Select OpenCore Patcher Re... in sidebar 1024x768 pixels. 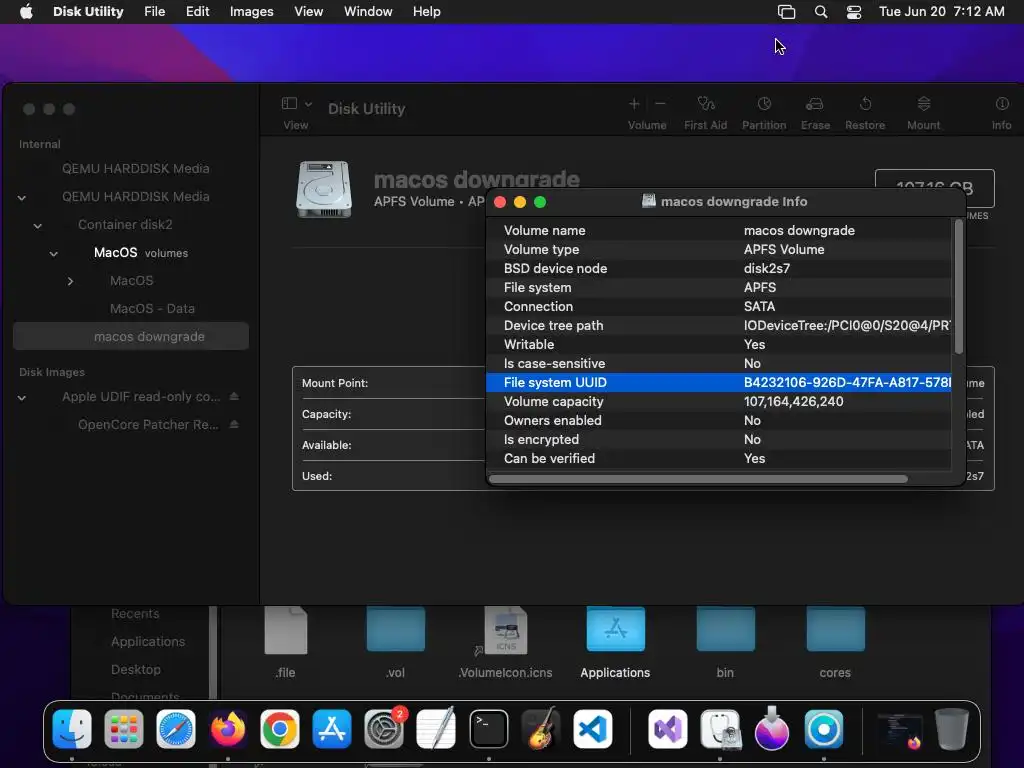click(x=148, y=424)
